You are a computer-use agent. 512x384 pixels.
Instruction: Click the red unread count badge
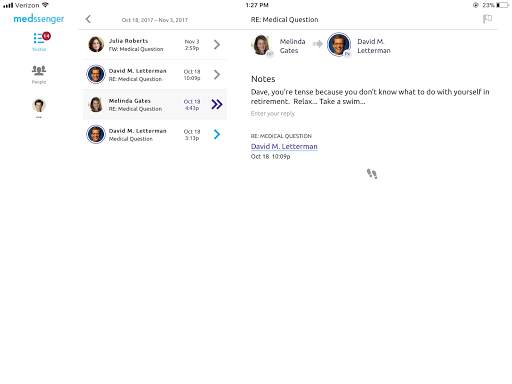tap(46, 36)
